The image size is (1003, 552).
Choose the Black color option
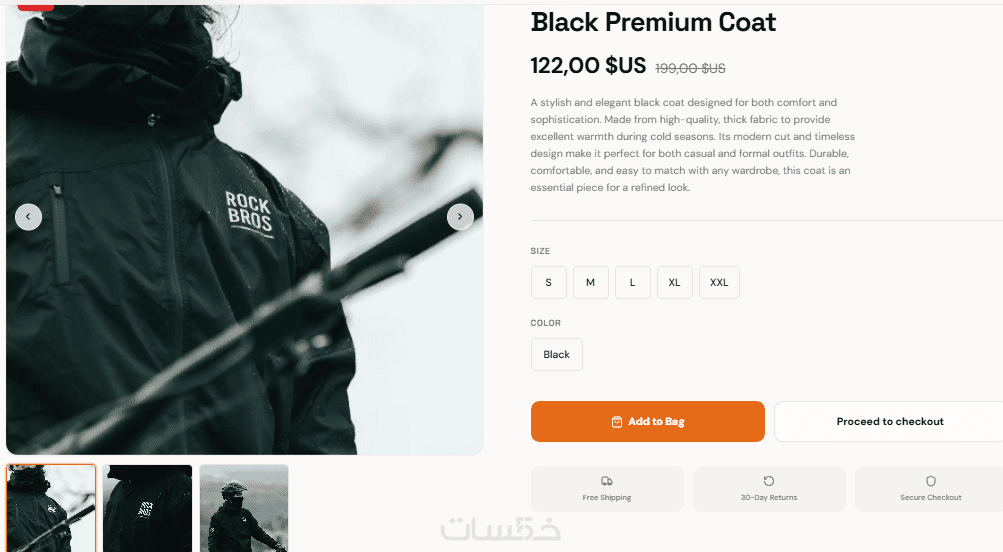pos(557,354)
